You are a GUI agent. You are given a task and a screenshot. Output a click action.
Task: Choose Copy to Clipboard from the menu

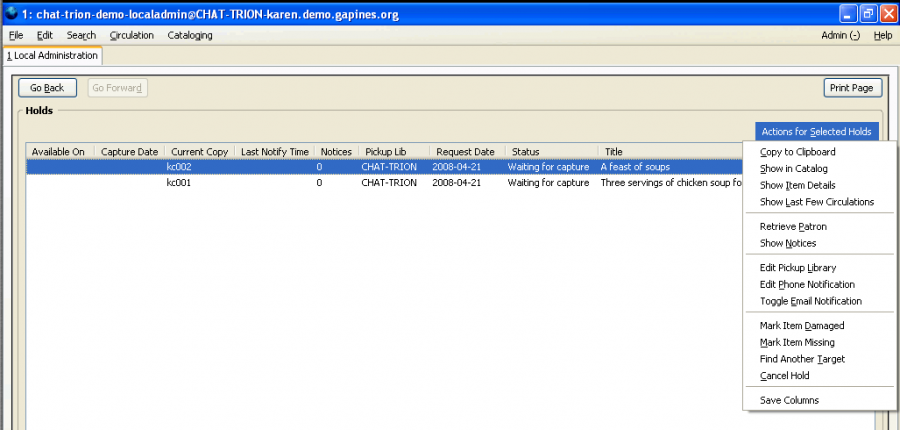point(797,152)
